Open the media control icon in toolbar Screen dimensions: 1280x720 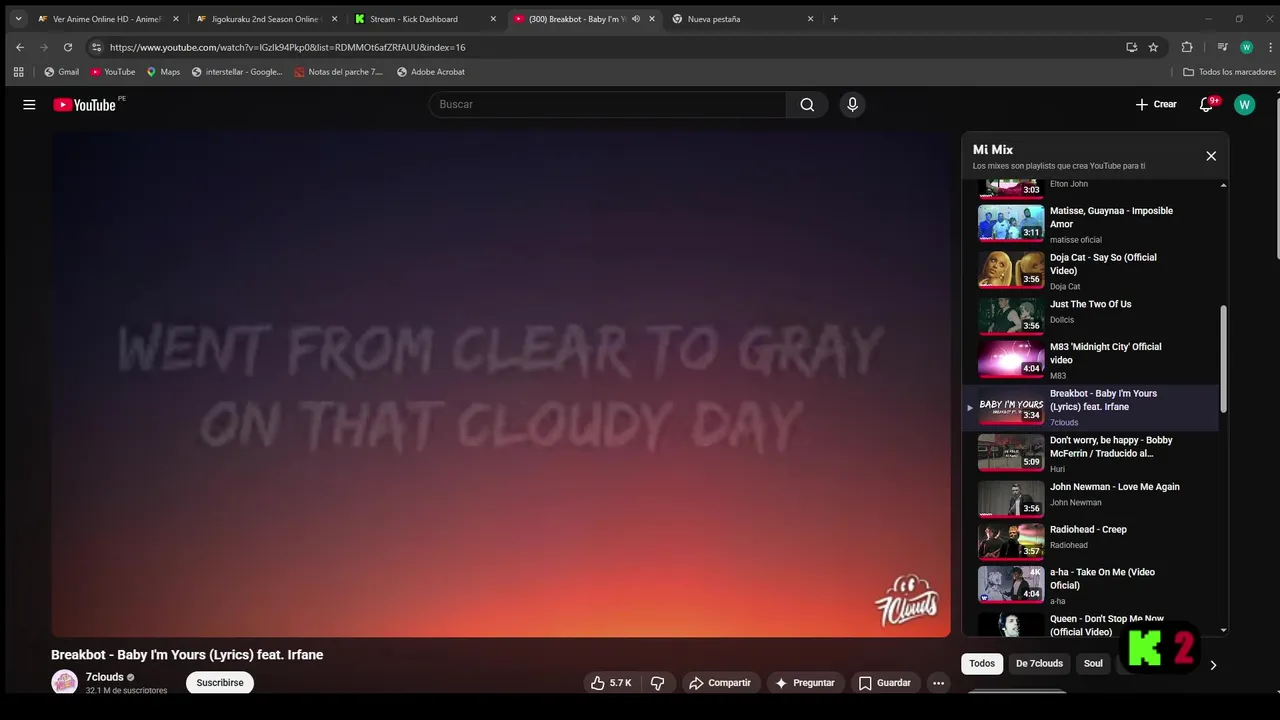[x=1222, y=47]
